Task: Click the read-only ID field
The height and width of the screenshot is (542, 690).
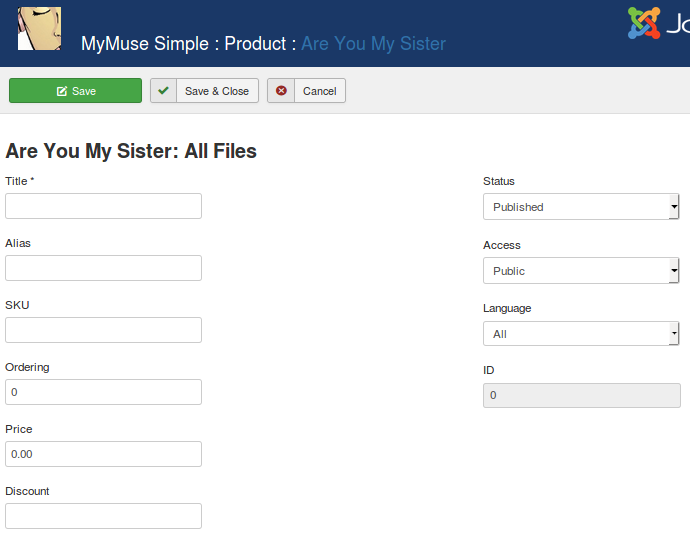Action: (581, 396)
